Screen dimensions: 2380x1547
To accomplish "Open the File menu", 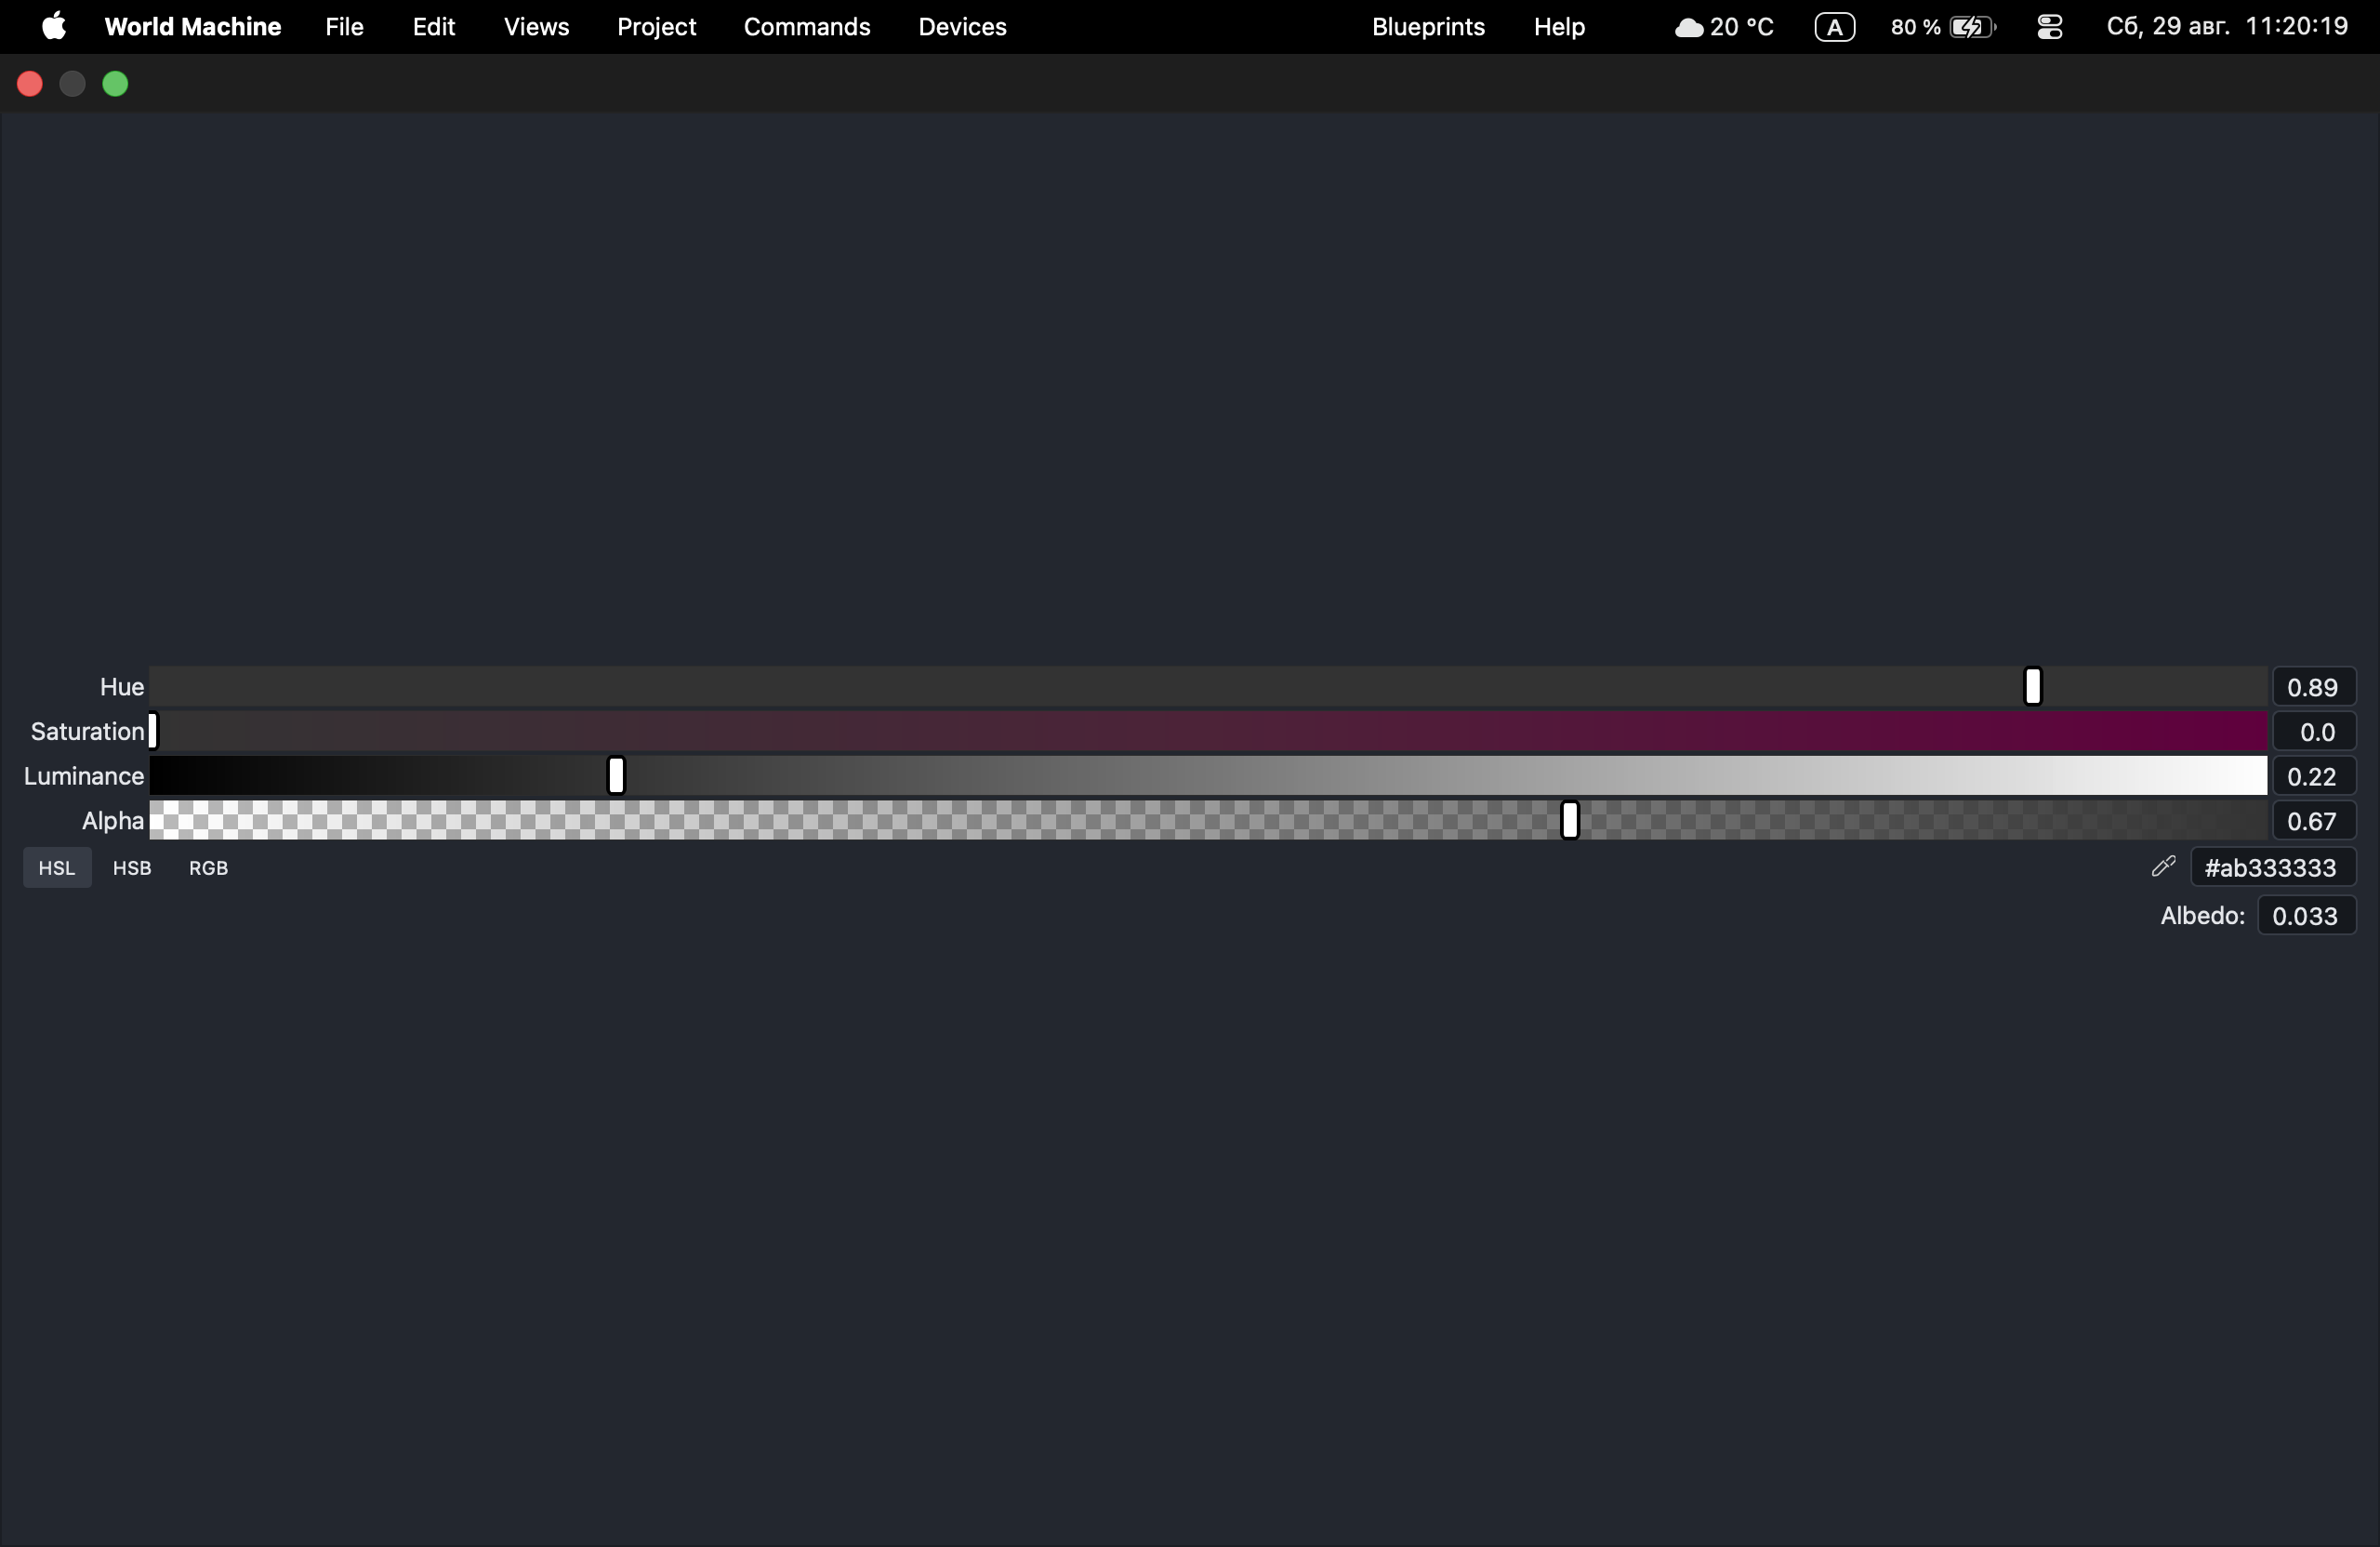I will [x=344, y=27].
